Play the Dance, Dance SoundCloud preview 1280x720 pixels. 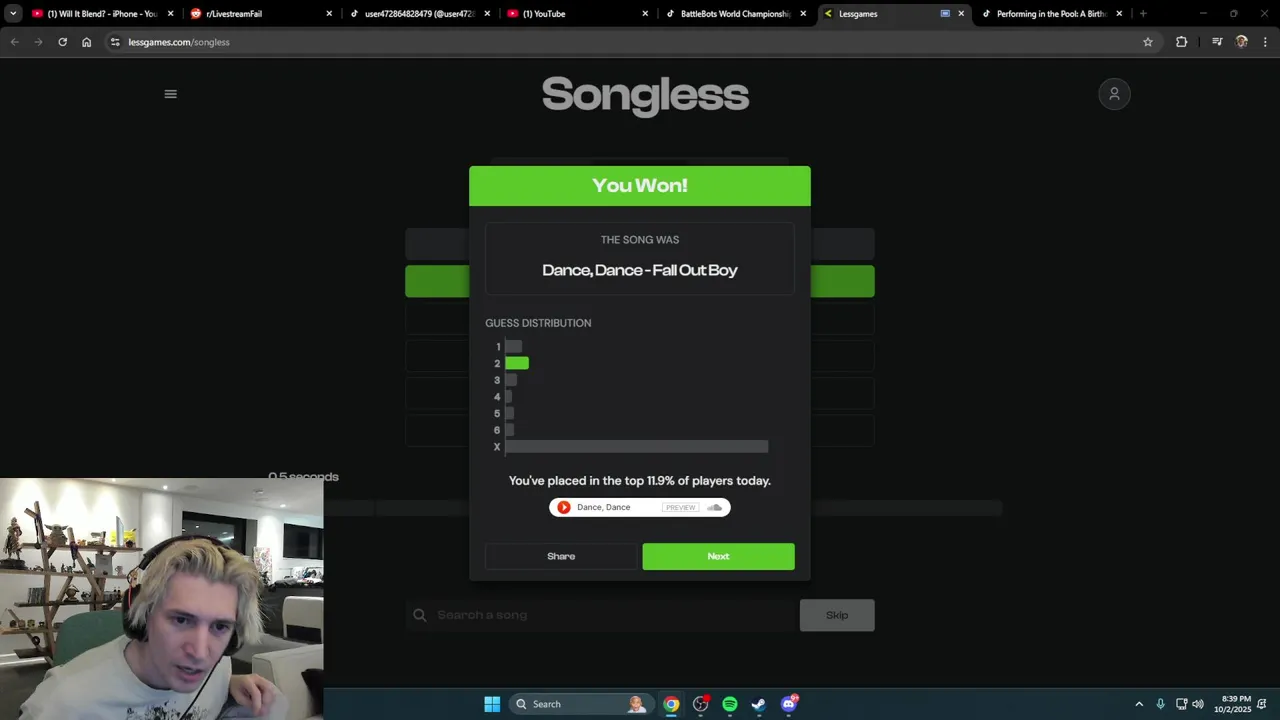(564, 507)
